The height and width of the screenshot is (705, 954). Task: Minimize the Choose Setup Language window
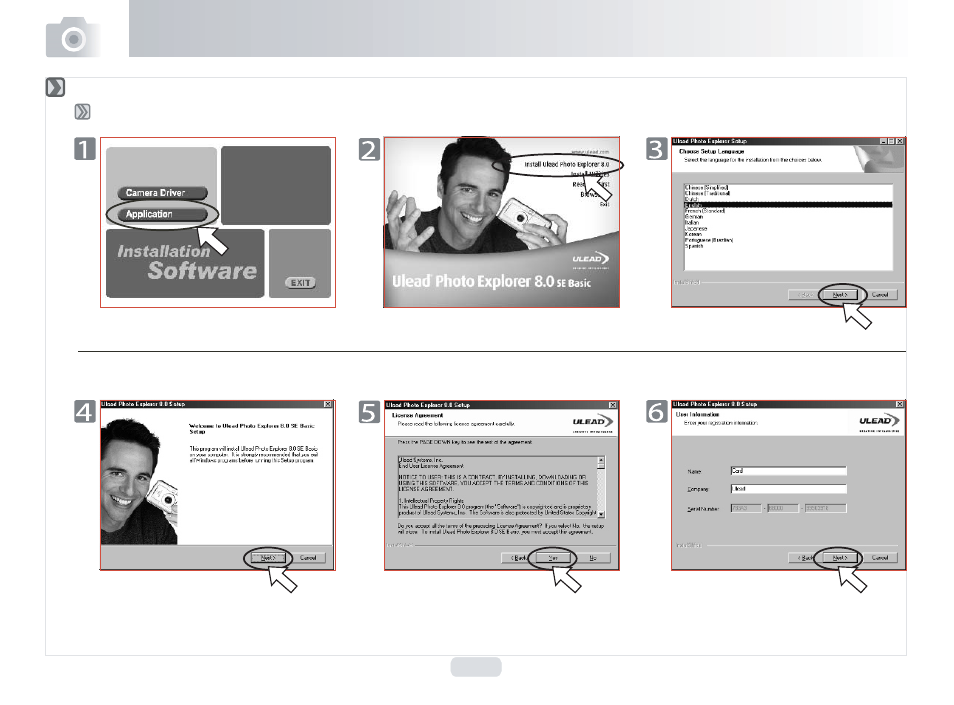883,141
